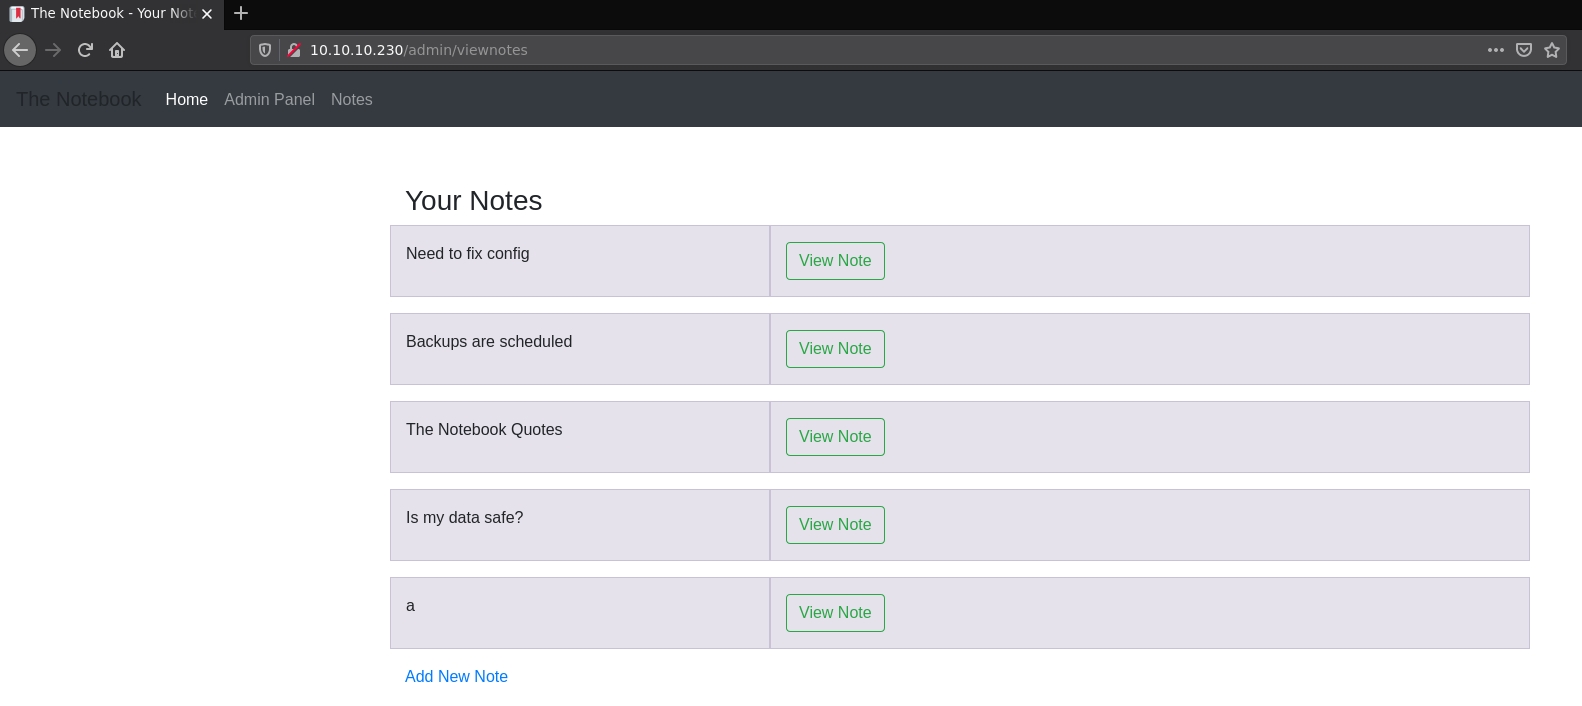The image size is (1582, 706).
Task: Click the tracking protection shield icon
Action: (265, 50)
